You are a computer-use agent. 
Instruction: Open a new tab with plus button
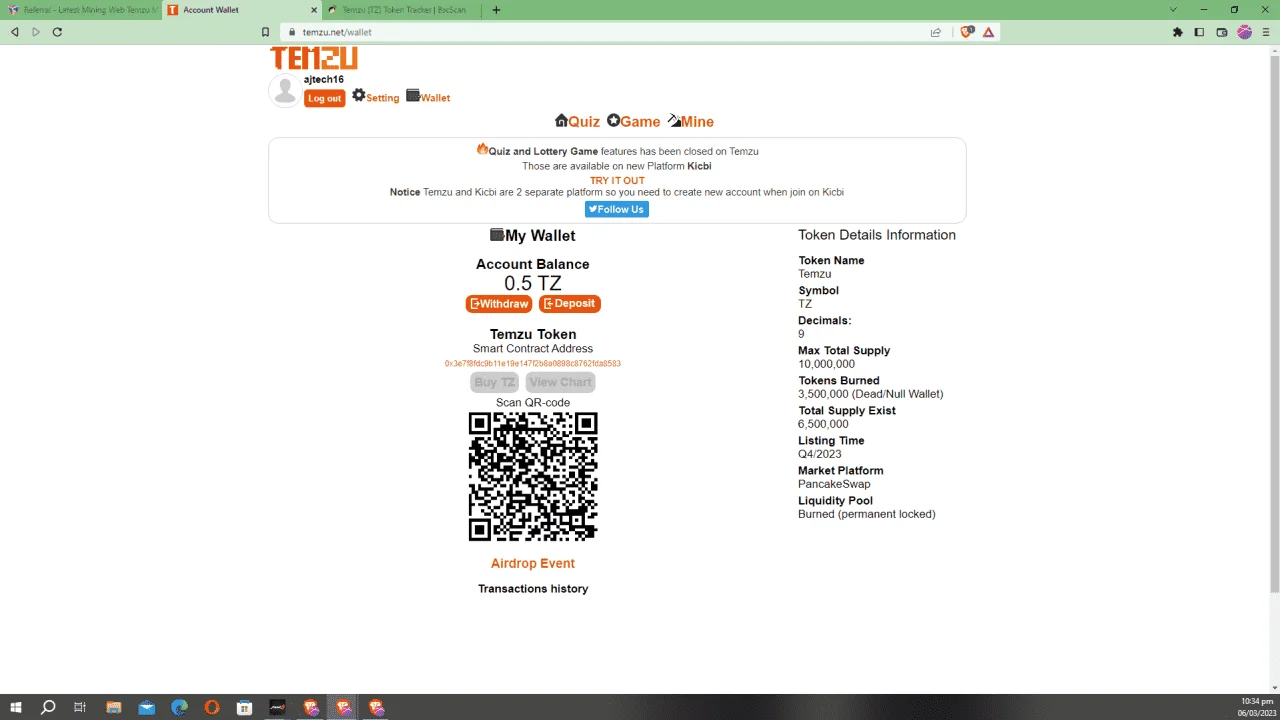(x=497, y=10)
